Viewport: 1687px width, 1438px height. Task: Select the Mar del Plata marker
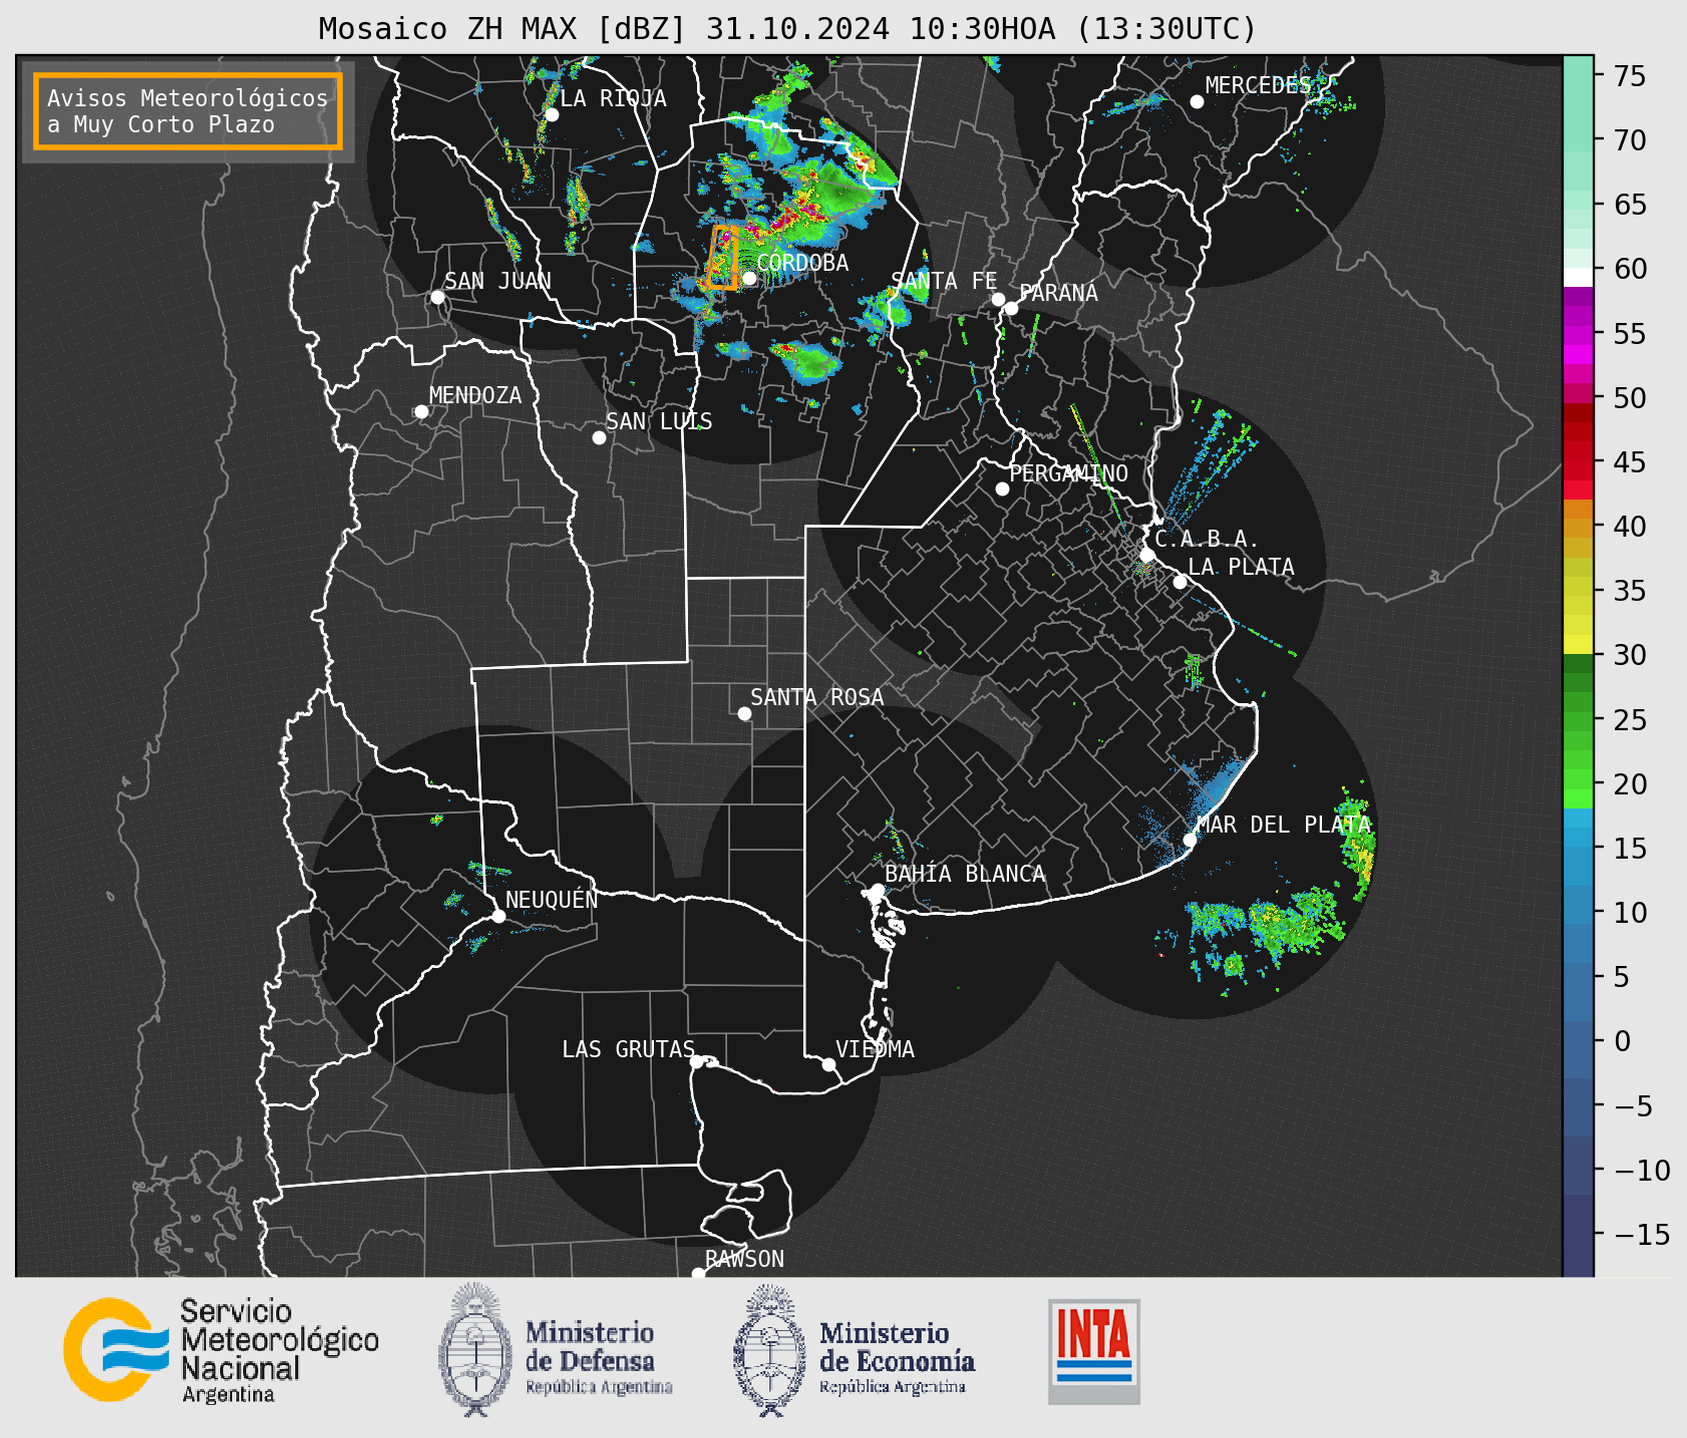click(x=1190, y=840)
